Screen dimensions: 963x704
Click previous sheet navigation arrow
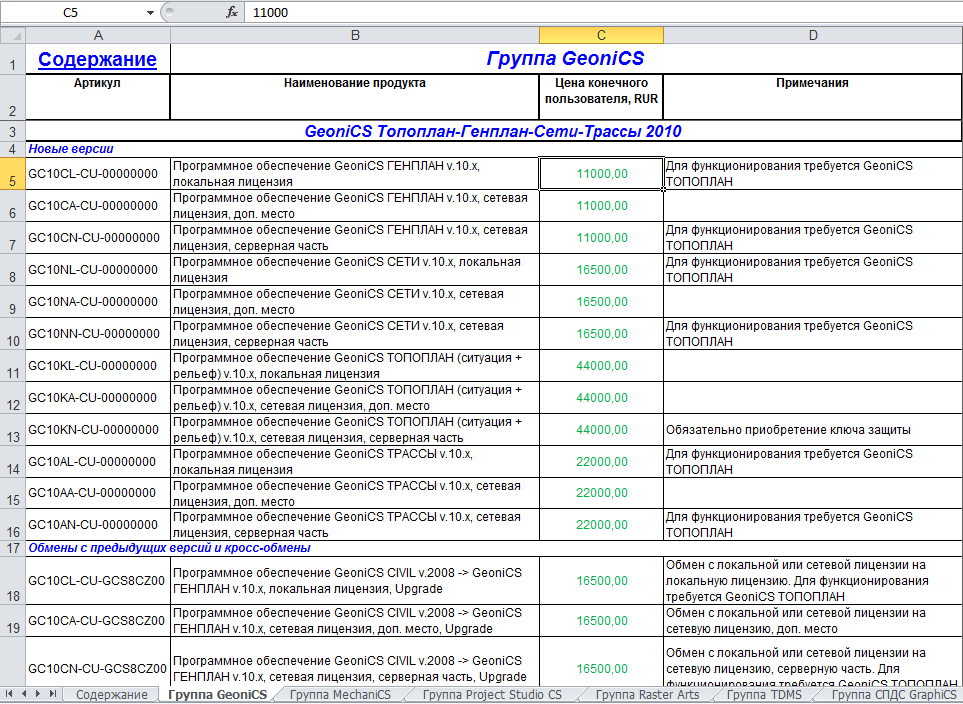point(24,695)
